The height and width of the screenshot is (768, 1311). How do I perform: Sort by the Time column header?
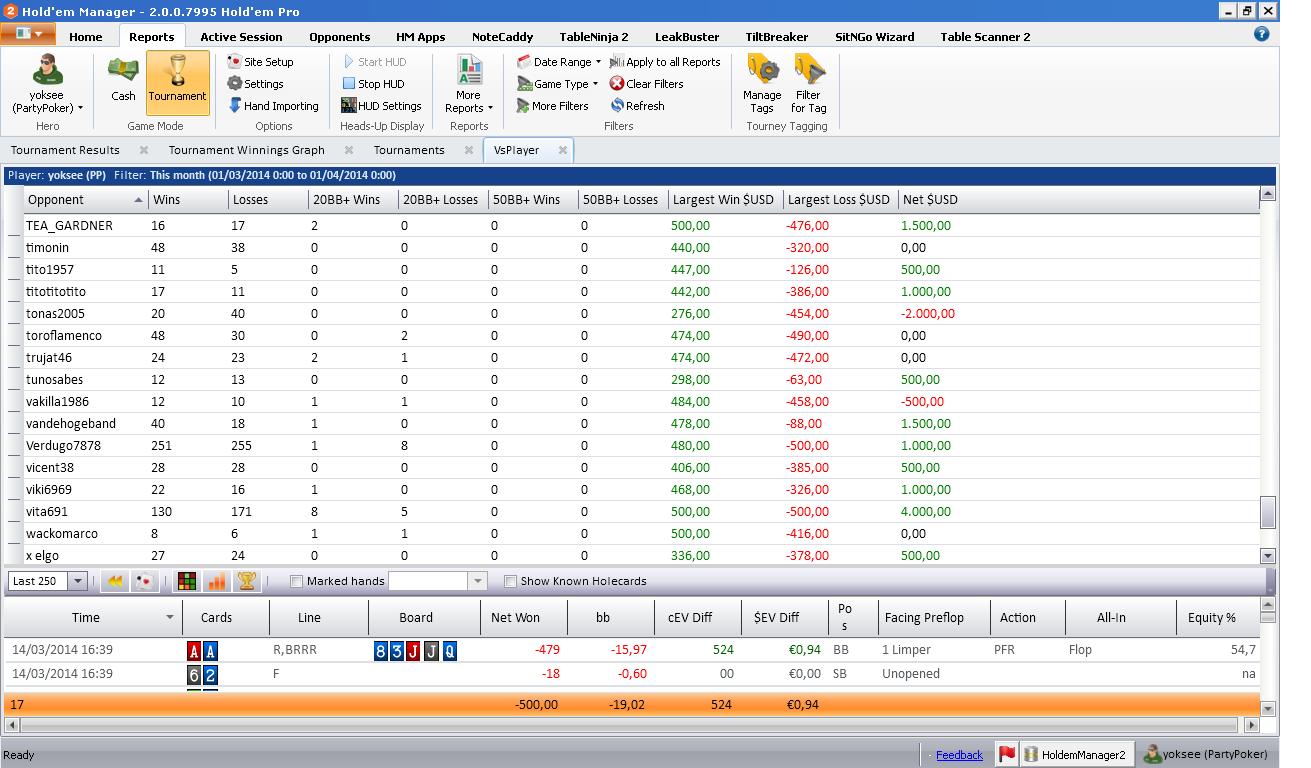[x=93, y=618]
